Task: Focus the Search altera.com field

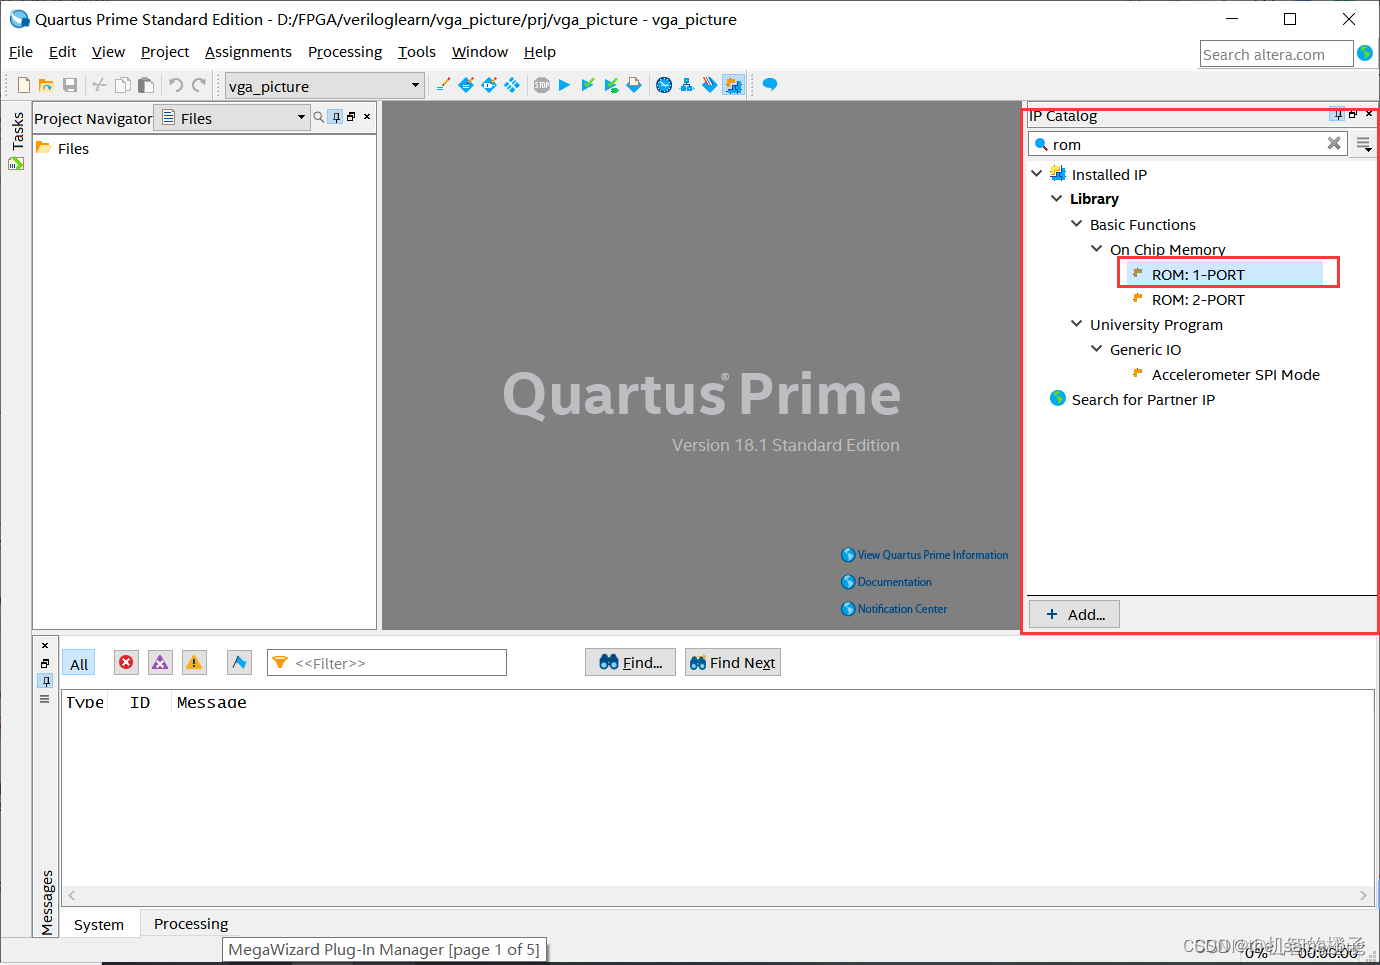Action: 1276,54
